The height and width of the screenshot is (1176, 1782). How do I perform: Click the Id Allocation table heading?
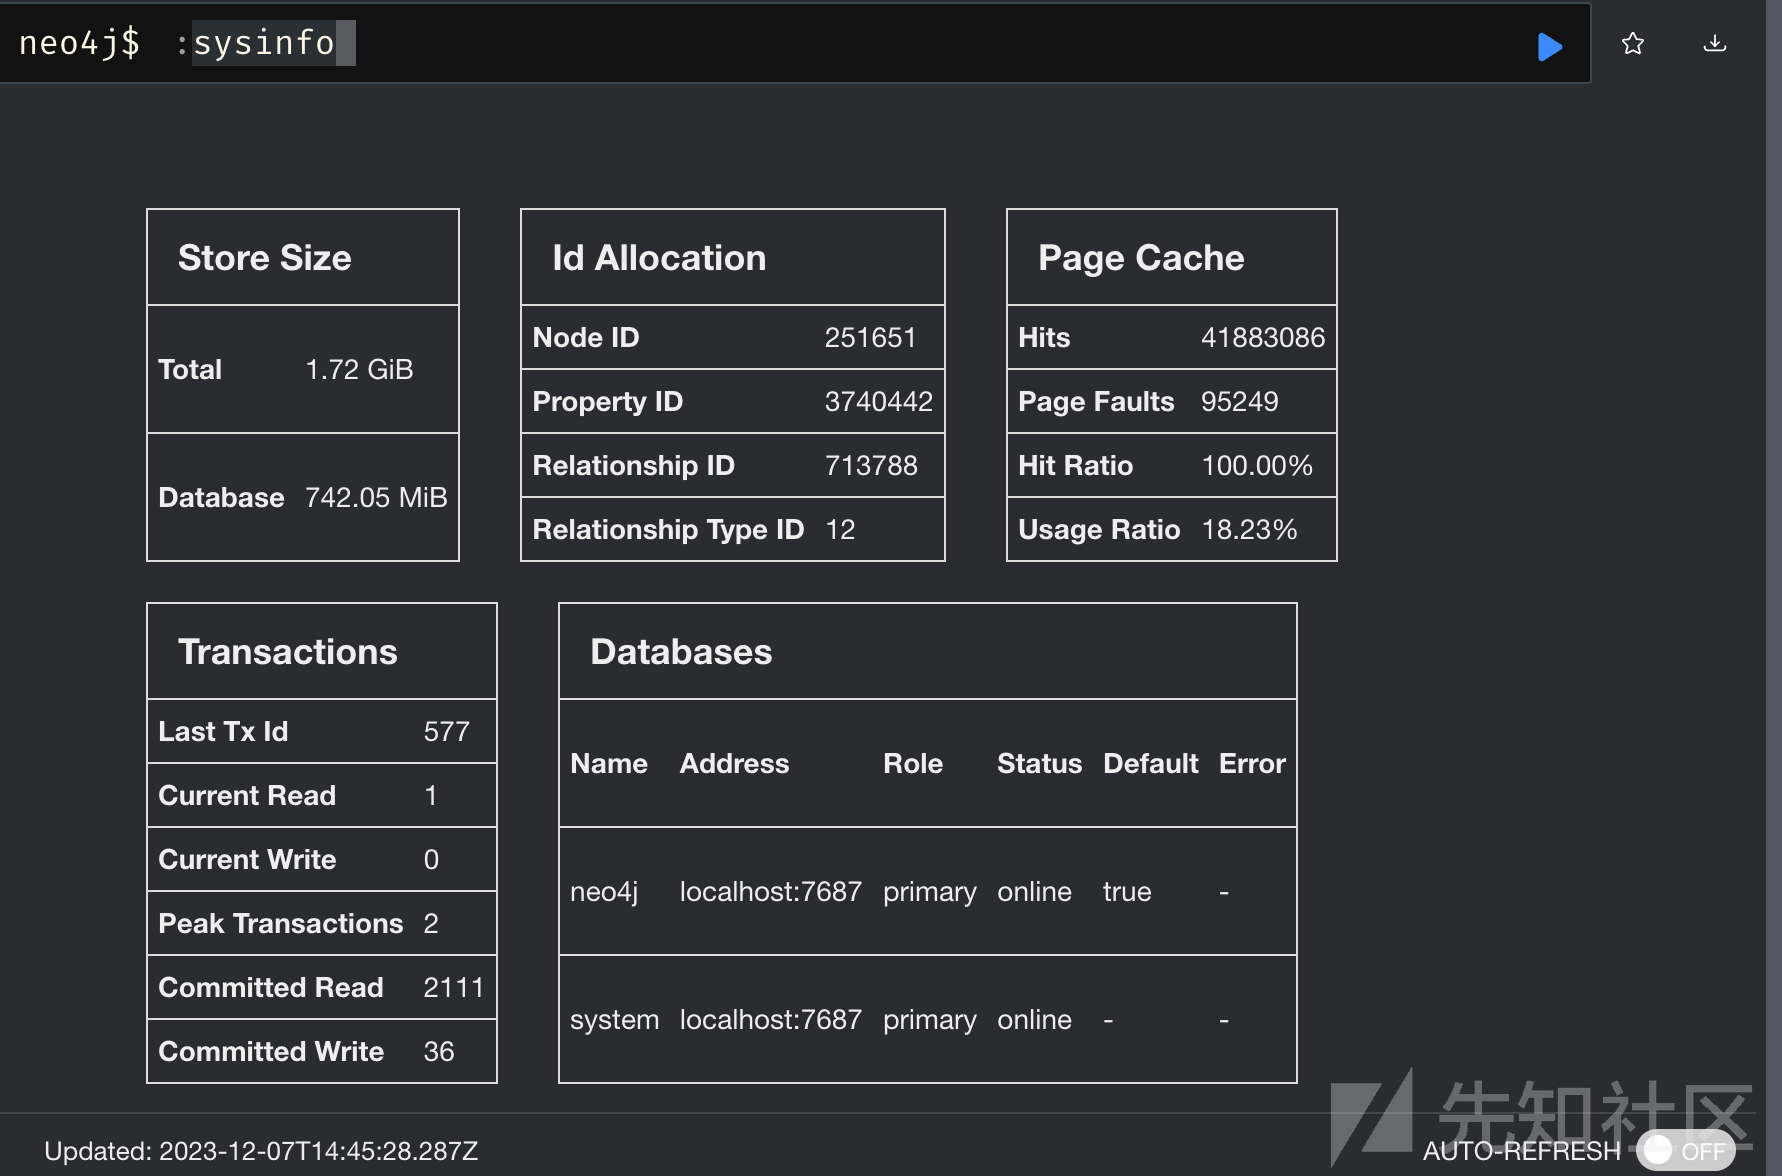pyautogui.click(x=659, y=258)
